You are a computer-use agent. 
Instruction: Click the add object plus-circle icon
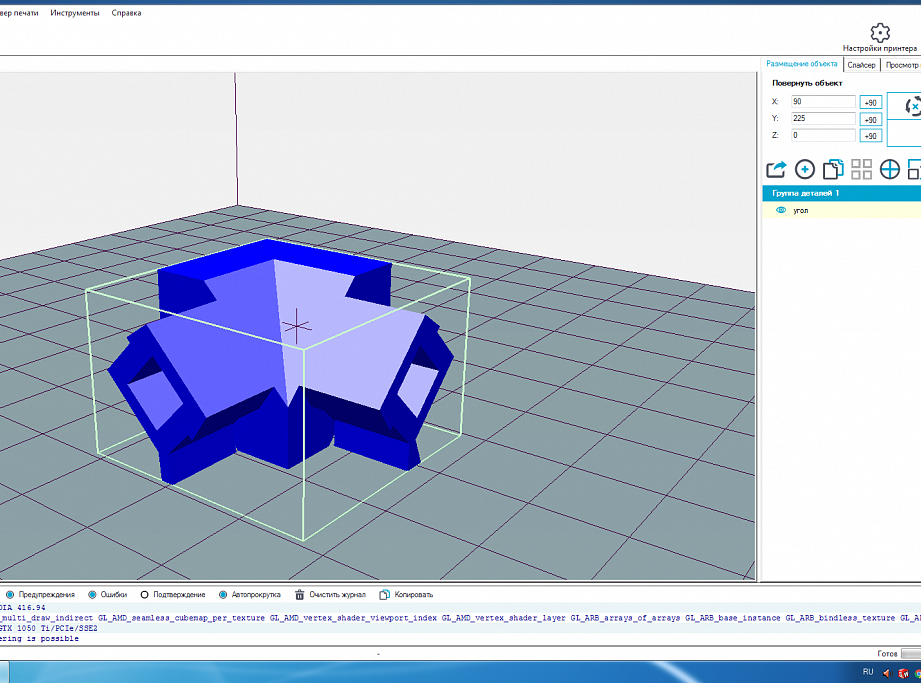pos(805,169)
